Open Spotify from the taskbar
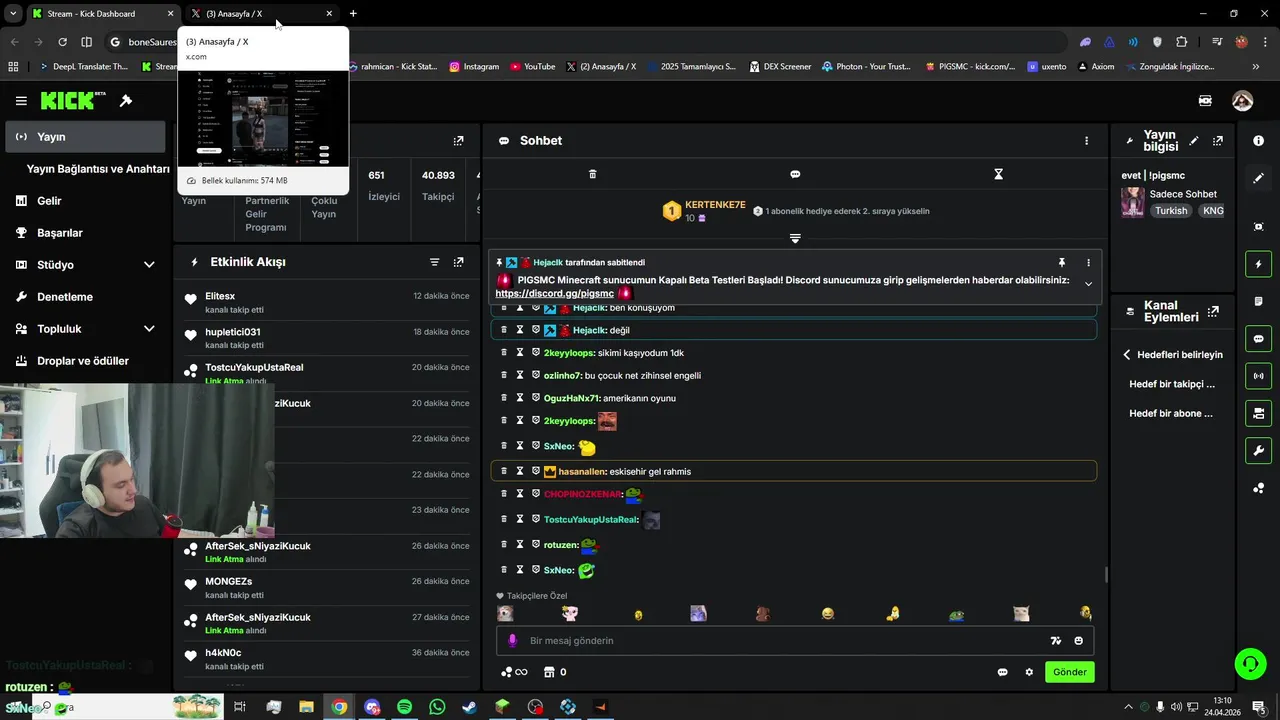1280x720 pixels. [x=404, y=707]
